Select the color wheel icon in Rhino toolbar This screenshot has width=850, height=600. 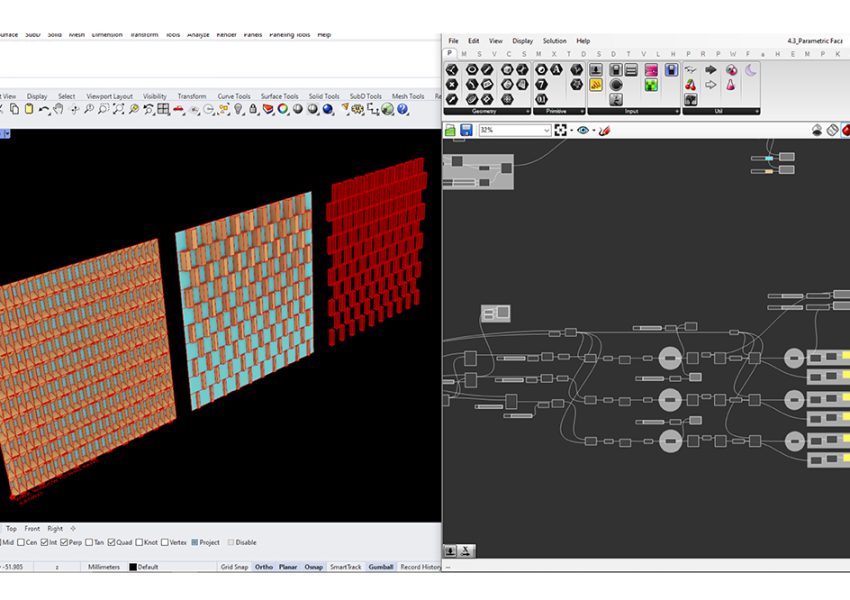coord(283,109)
